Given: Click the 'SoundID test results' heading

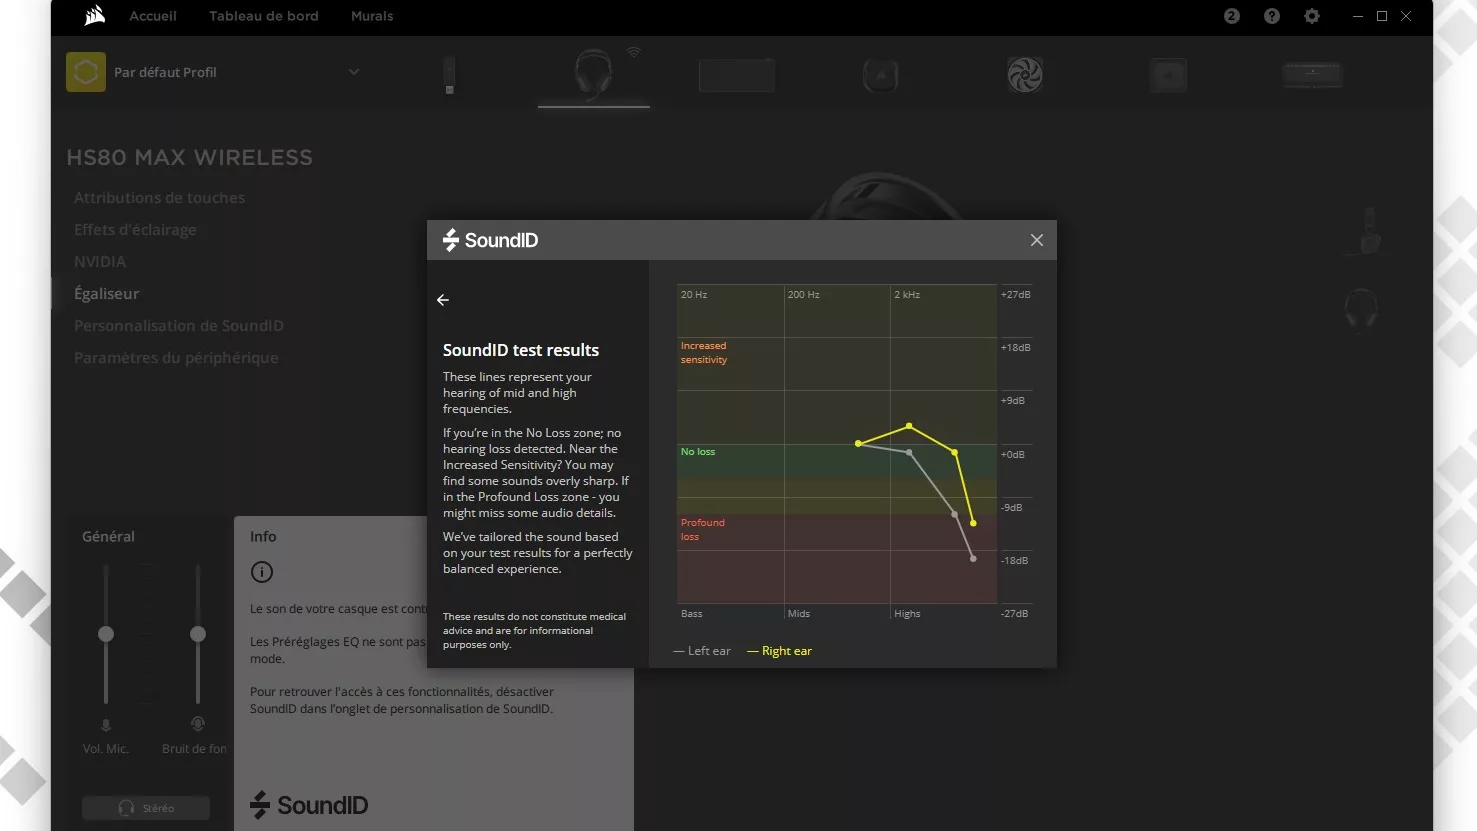Looking at the screenshot, I should [521, 350].
